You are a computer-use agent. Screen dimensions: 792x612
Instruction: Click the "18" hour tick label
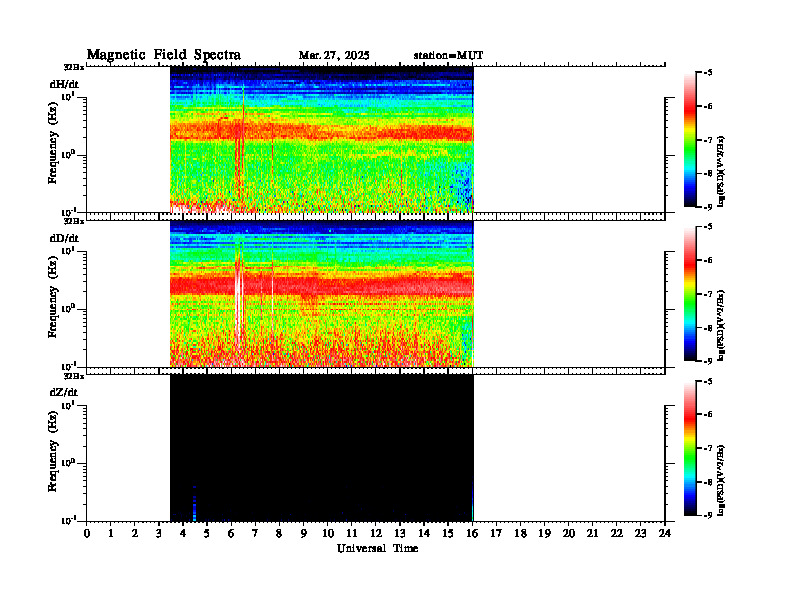point(520,534)
